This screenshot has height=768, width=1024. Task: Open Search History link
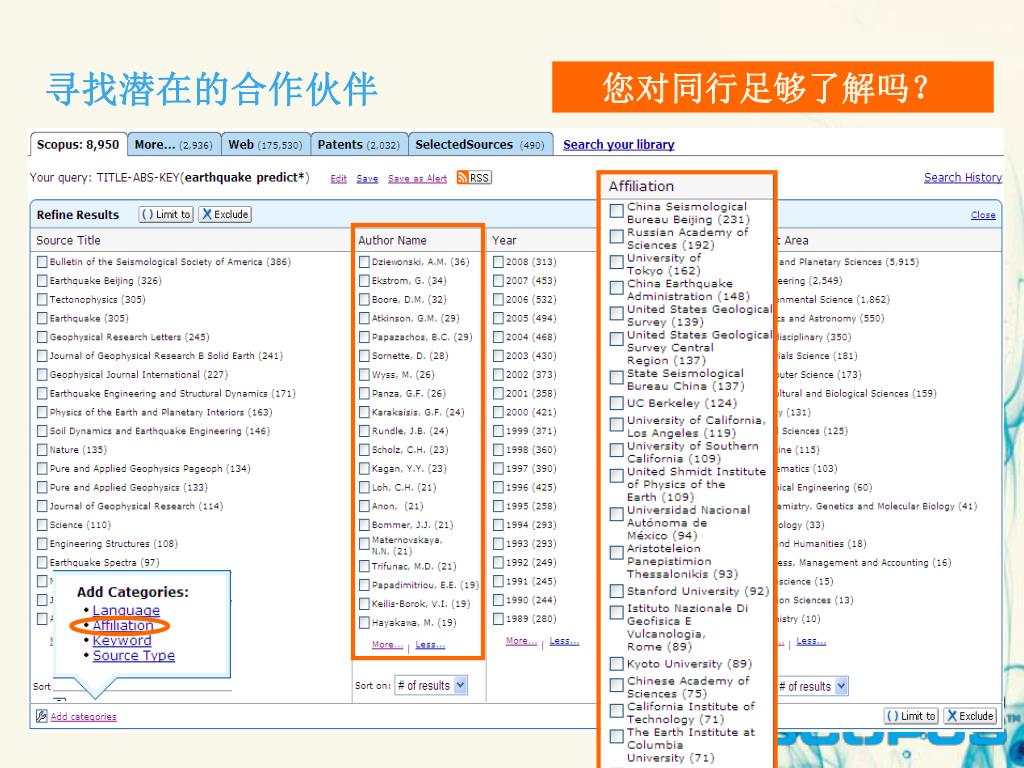963,177
